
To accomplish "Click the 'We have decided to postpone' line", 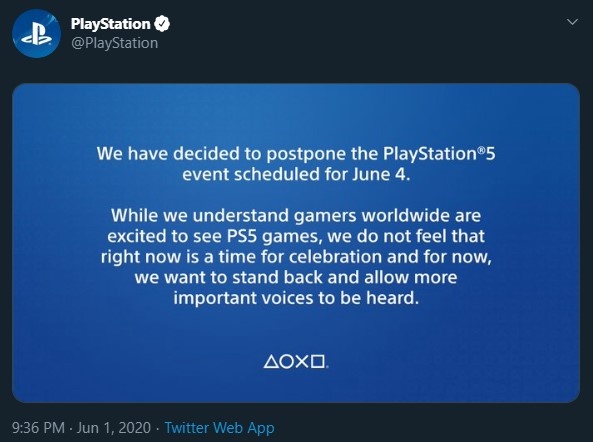I will pyautogui.click(x=296, y=154).
